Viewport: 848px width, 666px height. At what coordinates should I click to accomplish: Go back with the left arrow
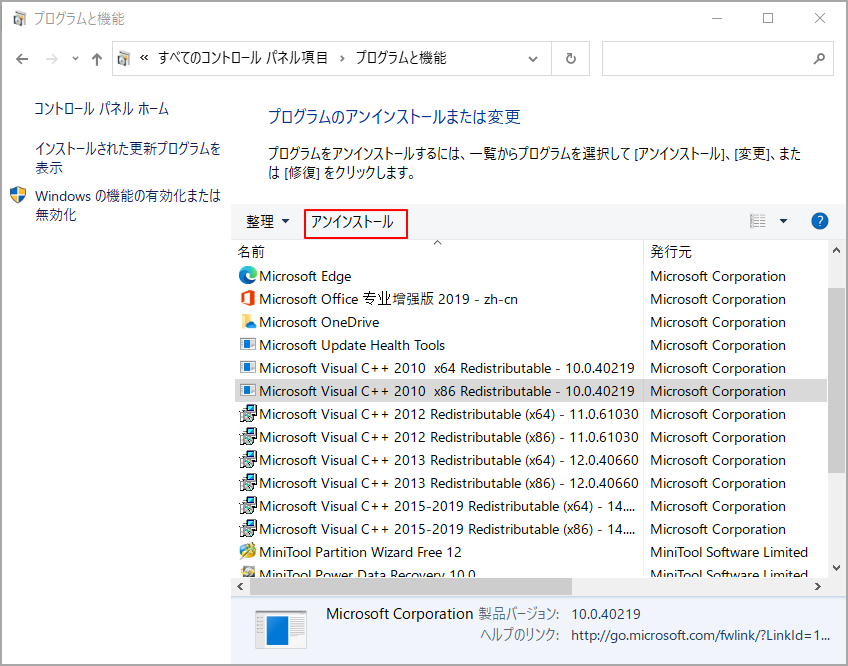22,59
